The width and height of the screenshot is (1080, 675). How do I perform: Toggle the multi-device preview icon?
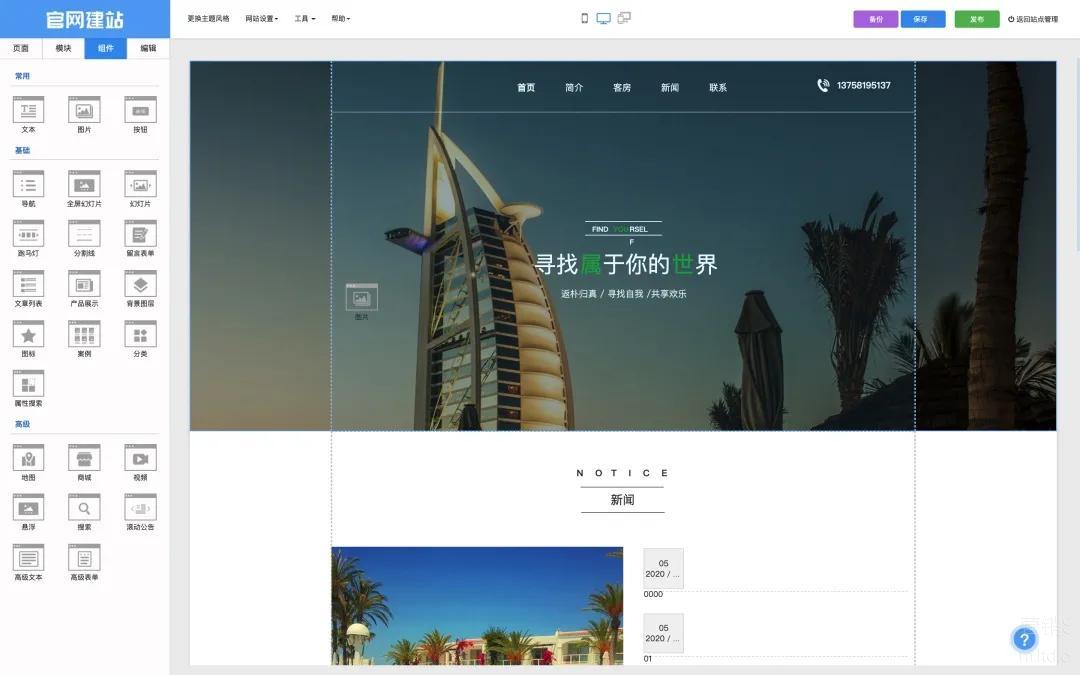pyautogui.click(x=624, y=18)
